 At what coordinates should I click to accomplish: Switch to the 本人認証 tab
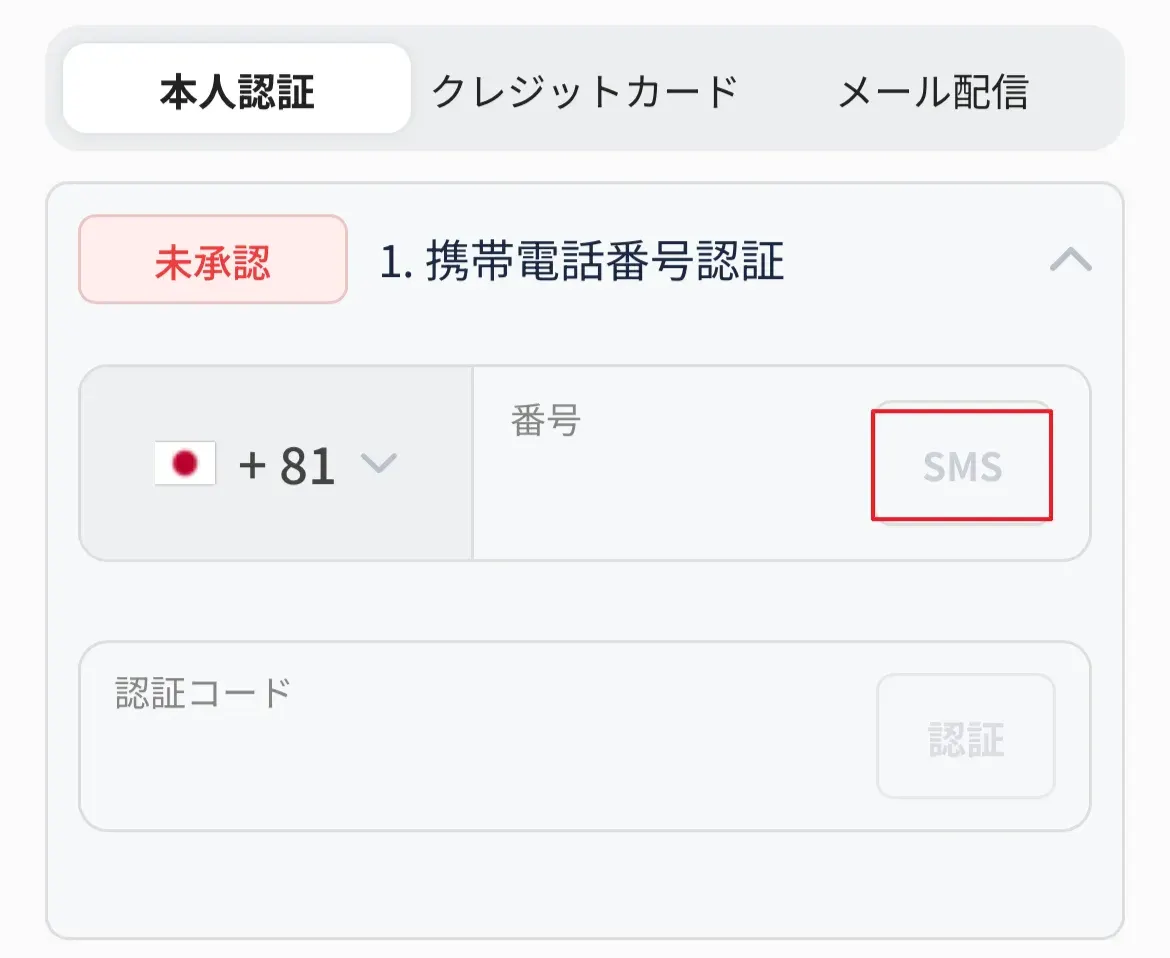(237, 92)
